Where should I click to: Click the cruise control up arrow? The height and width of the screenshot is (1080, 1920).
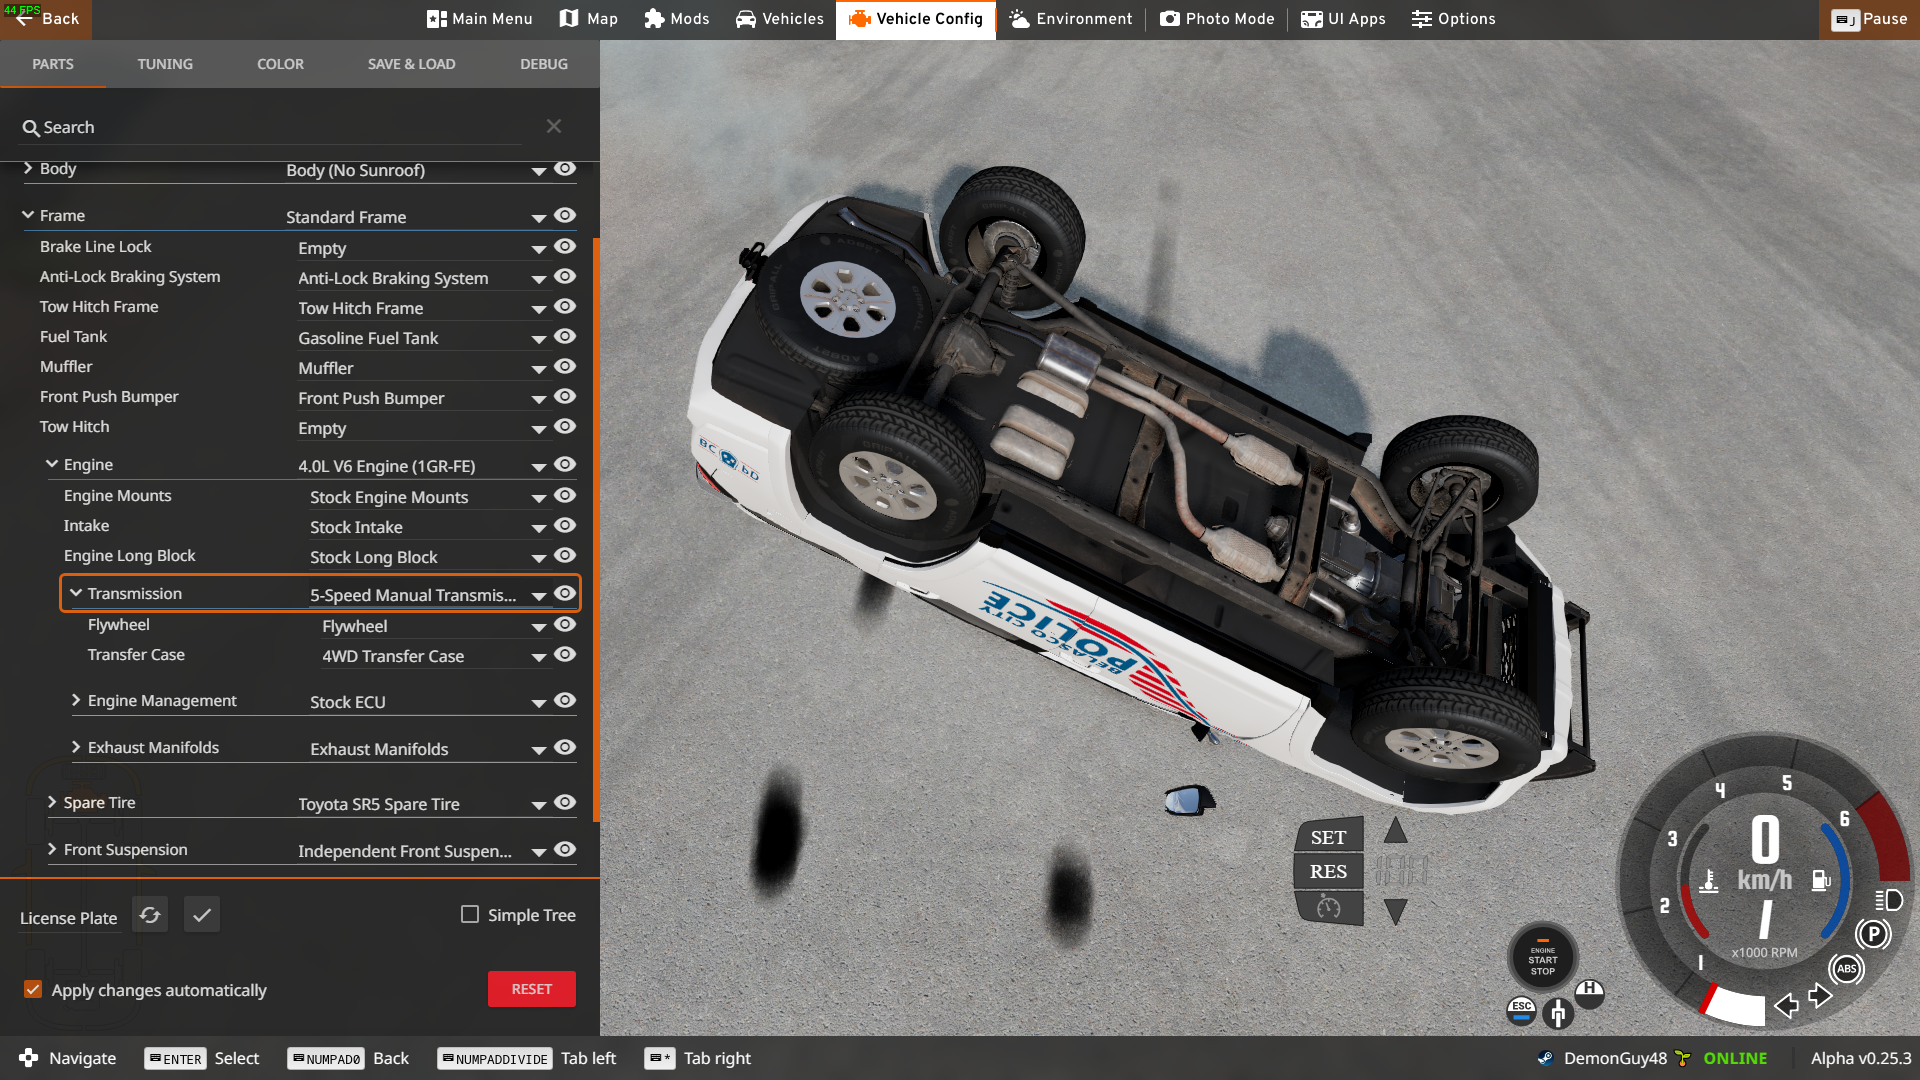click(x=1395, y=830)
